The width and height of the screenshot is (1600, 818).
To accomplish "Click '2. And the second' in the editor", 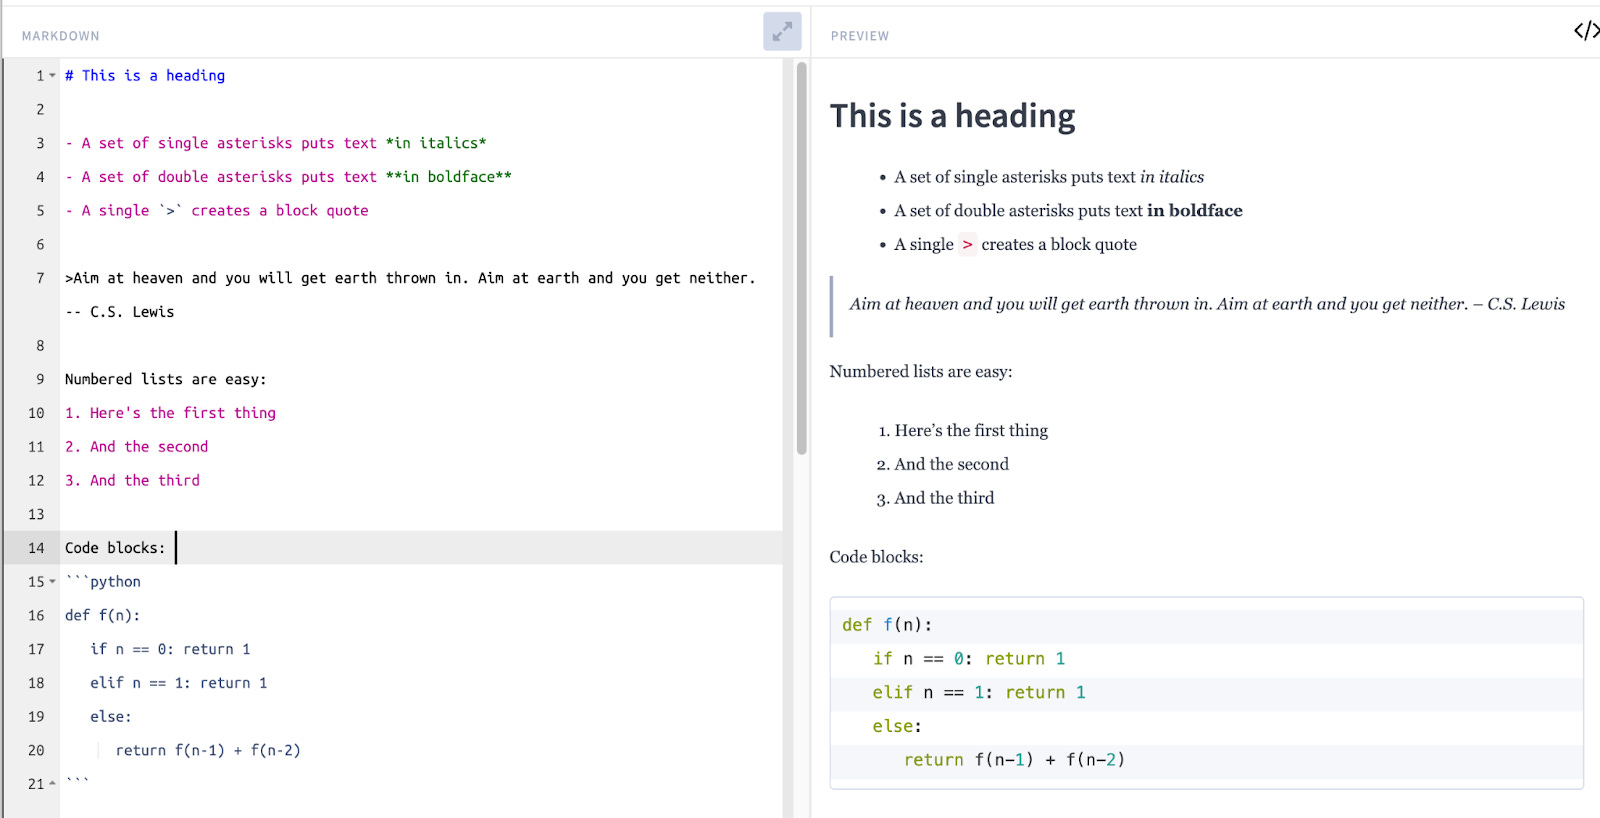I will pos(137,447).
